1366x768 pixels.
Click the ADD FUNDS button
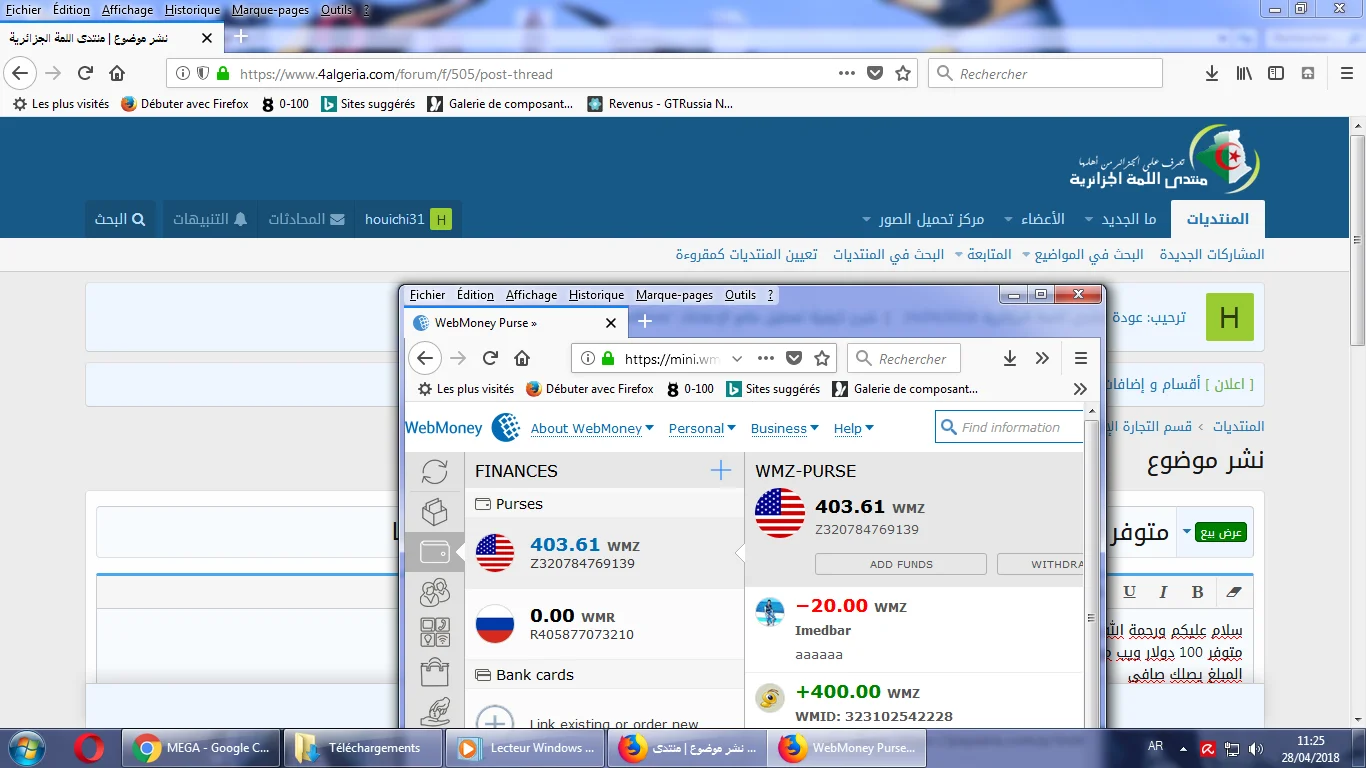pyautogui.click(x=900, y=564)
